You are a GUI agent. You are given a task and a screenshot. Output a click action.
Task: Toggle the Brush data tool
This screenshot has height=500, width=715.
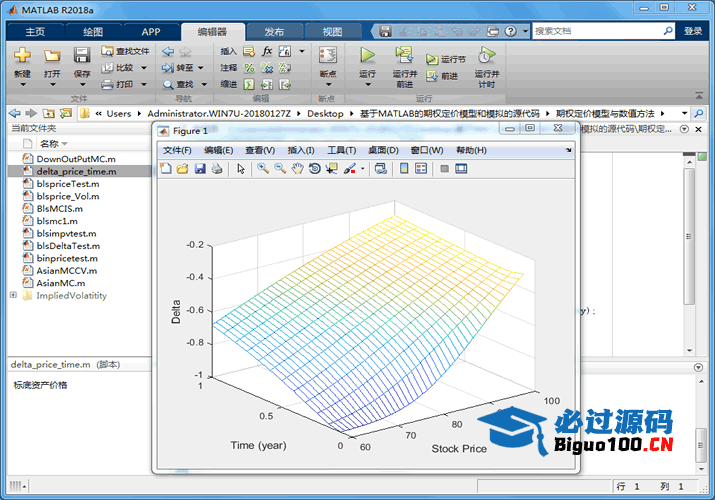coord(350,169)
